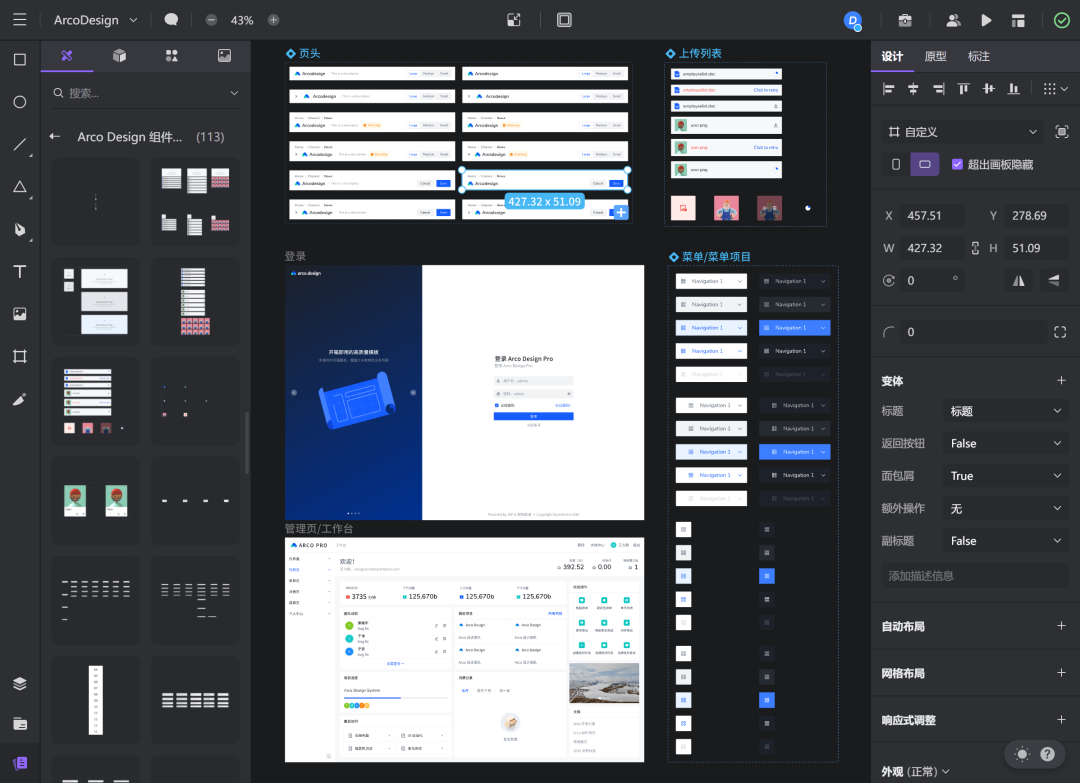
Task: Select the Line tool
Action: point(20,144)
